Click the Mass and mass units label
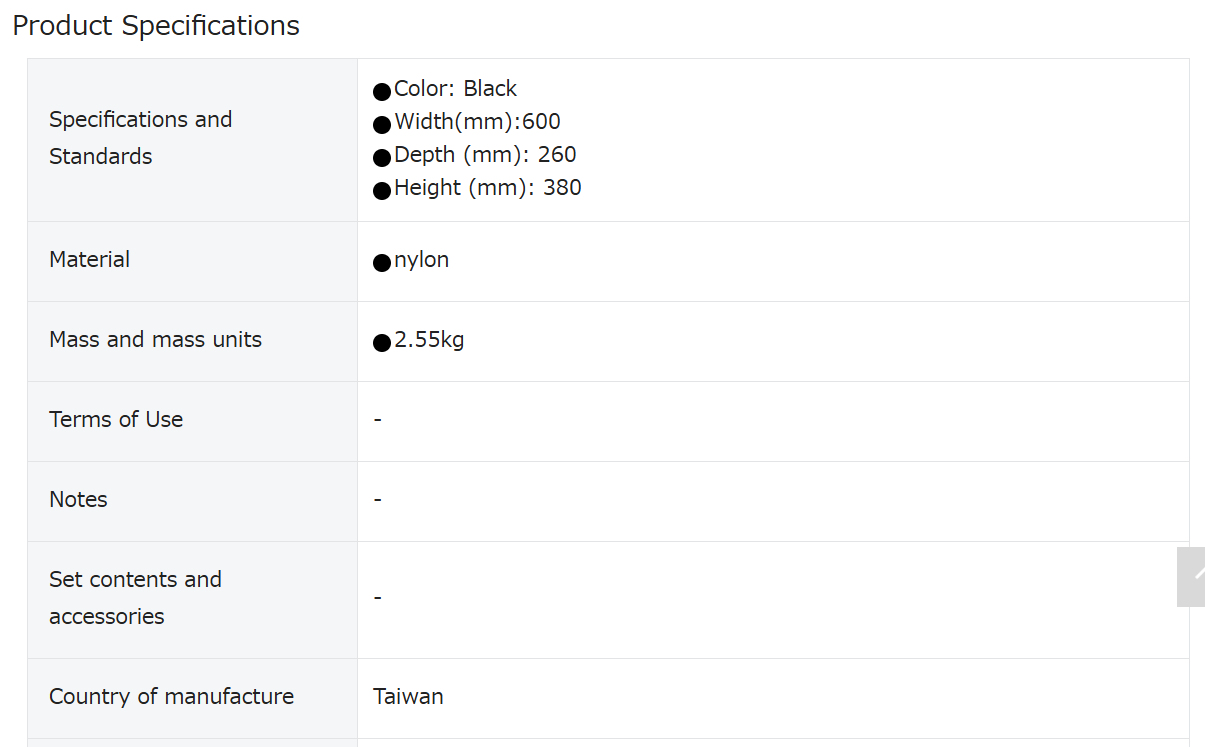Image resolution: width=1205 pixels, height=747 pixels. click(155, 340)
